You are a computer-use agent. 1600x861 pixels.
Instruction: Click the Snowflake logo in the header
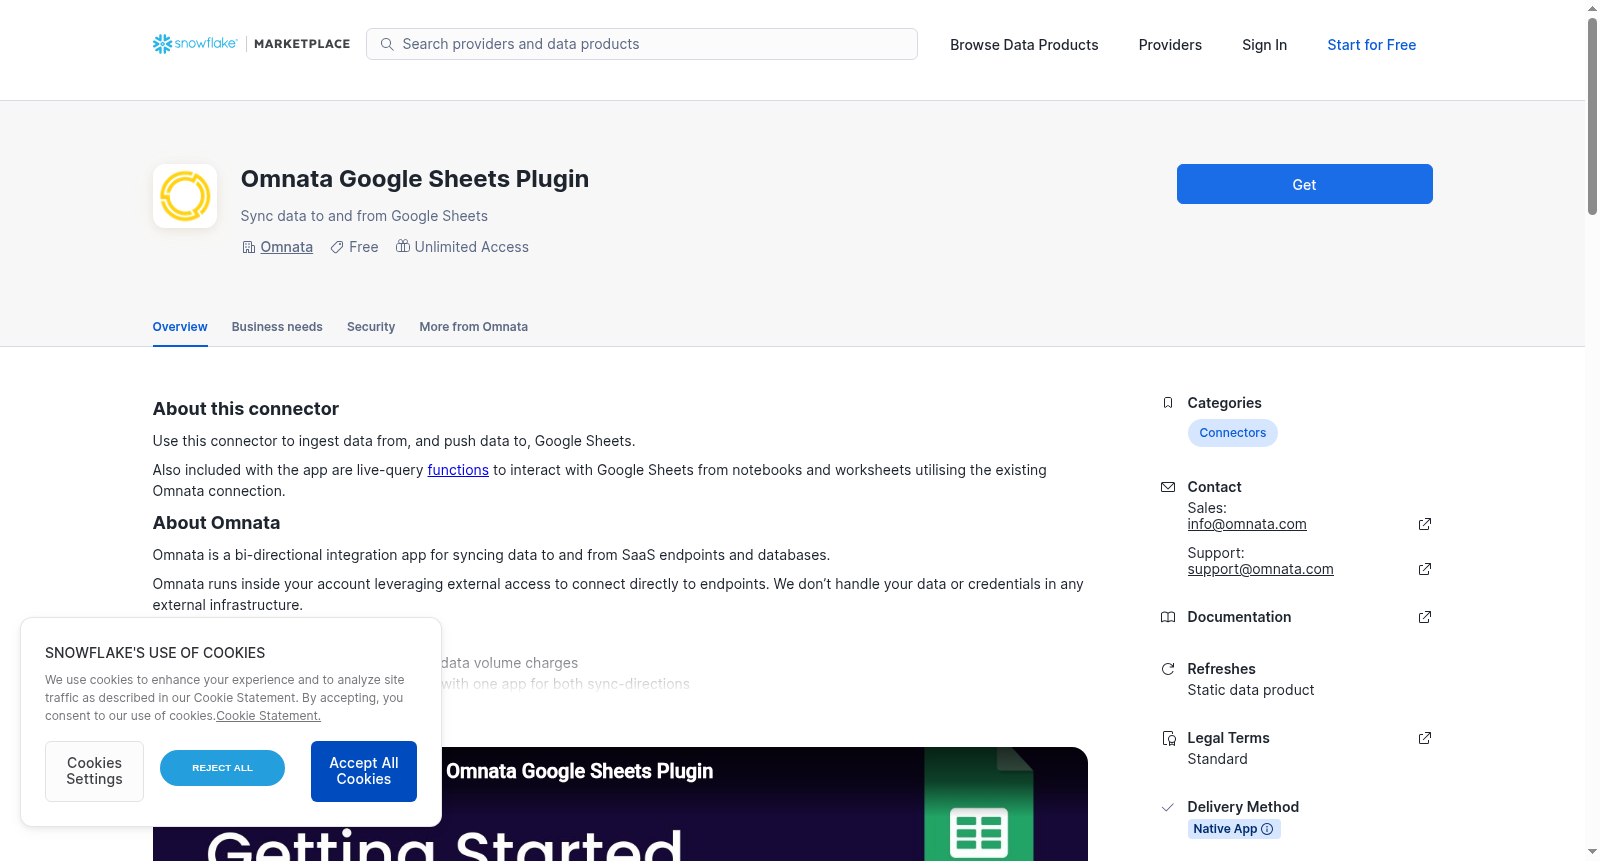(195, 44)
